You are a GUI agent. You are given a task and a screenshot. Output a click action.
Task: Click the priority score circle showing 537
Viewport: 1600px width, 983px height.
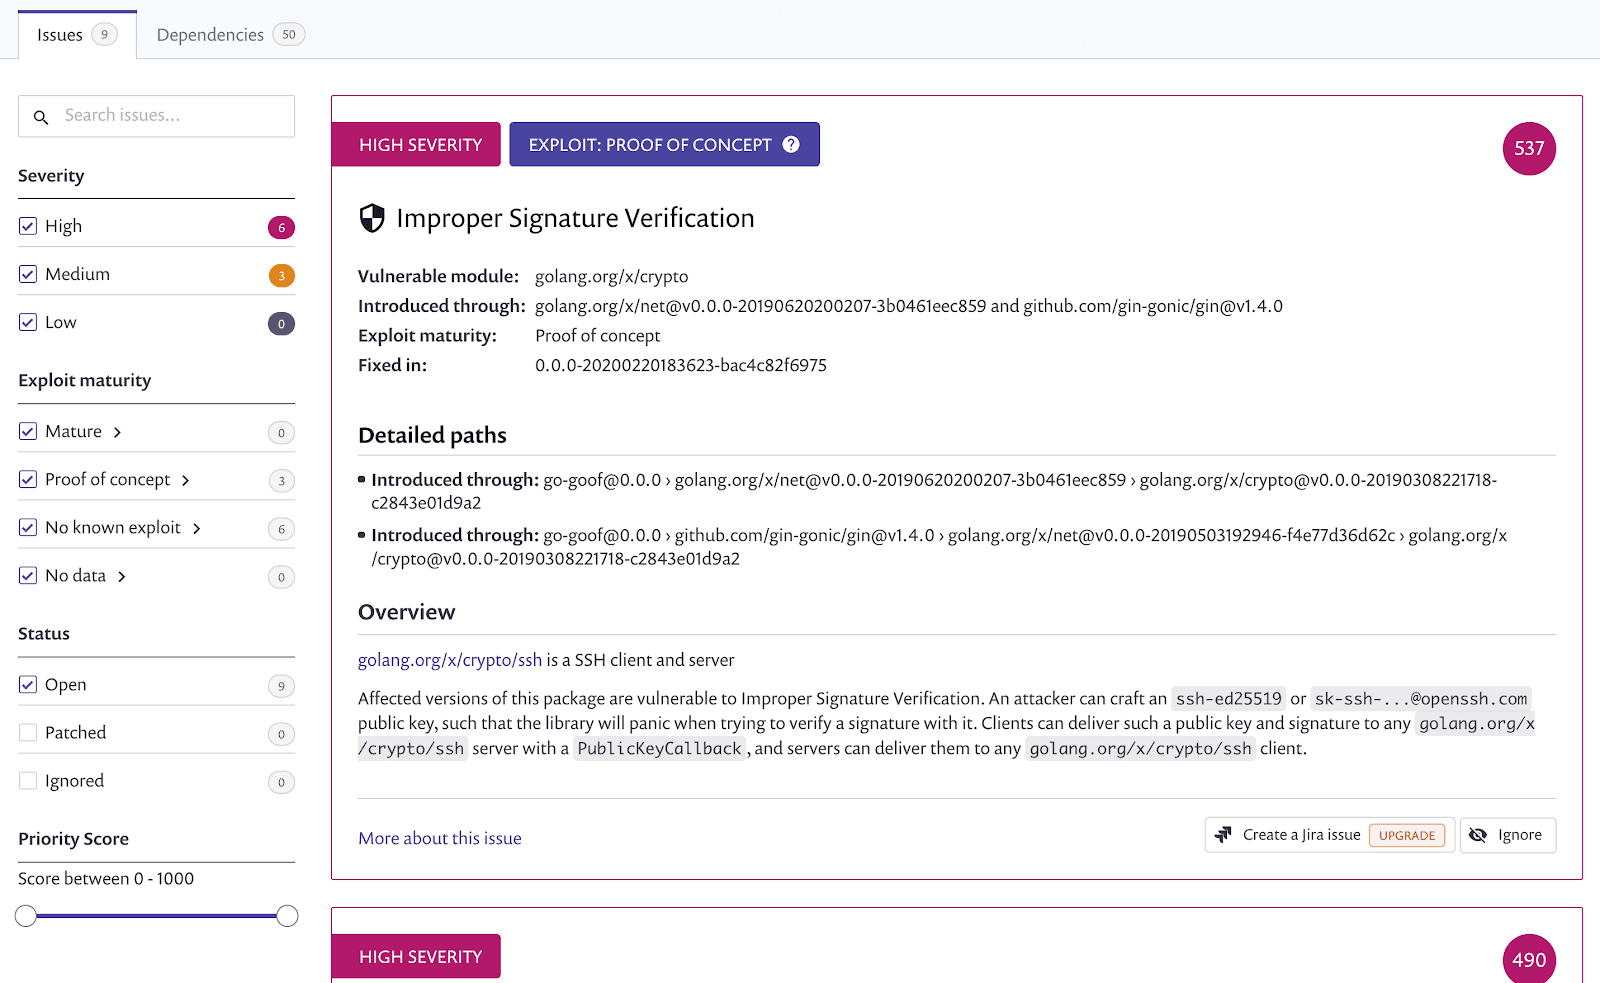pyautogui.click(x=1528, y=148)
